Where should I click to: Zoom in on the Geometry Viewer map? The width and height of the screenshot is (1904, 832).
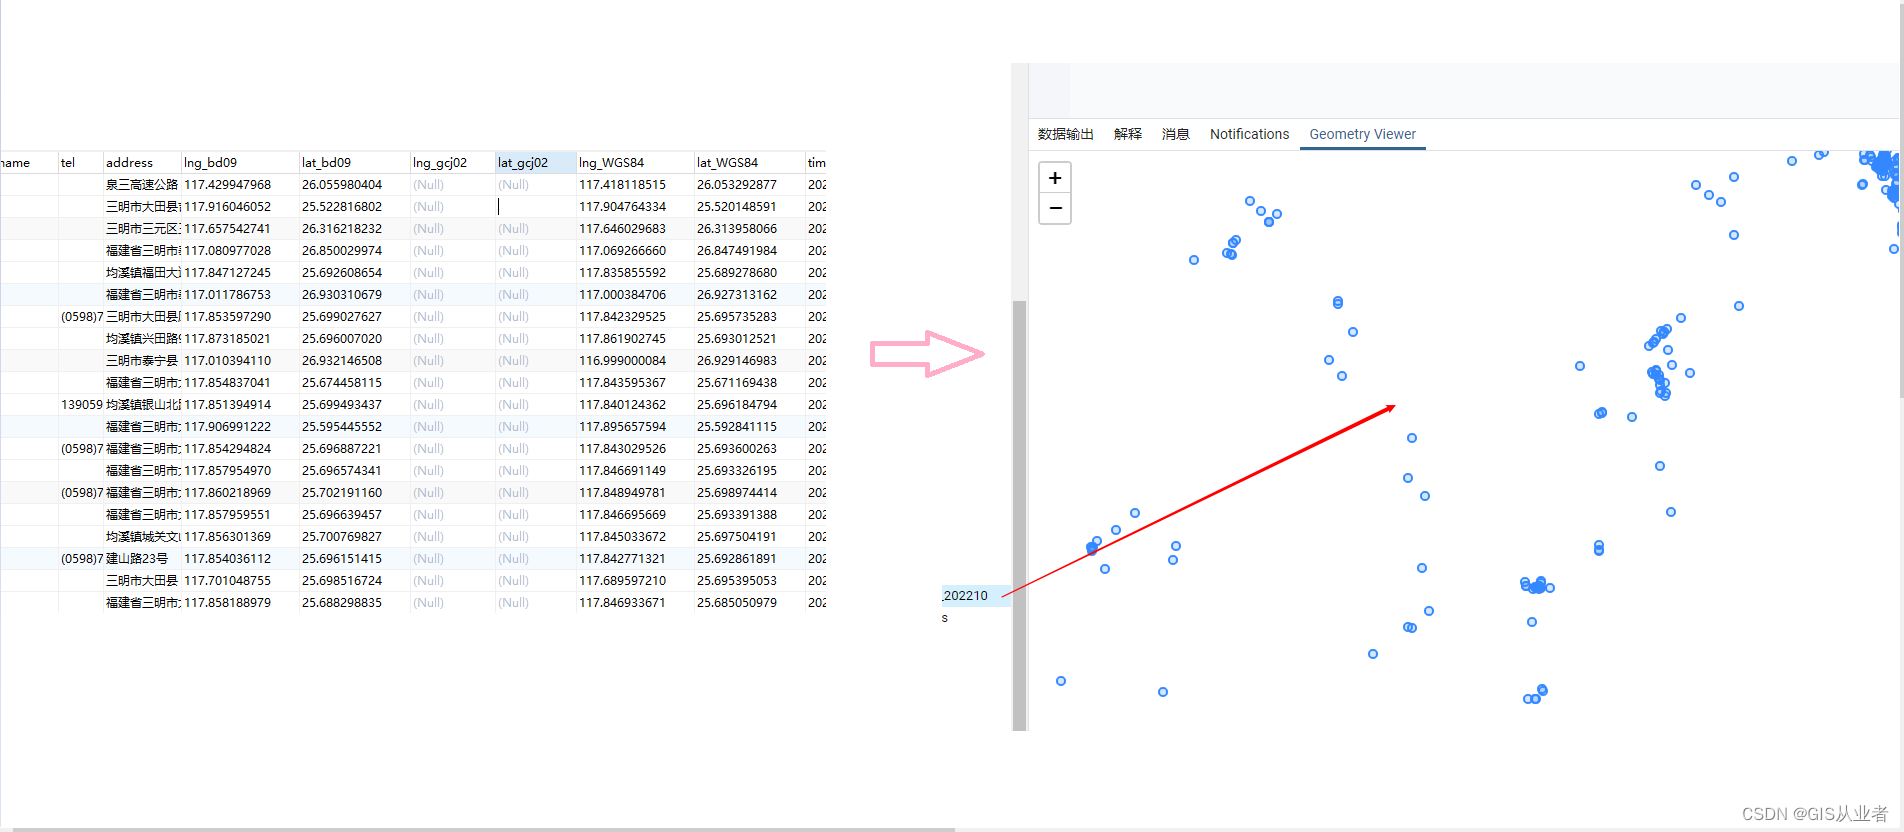pos(1055,178)
